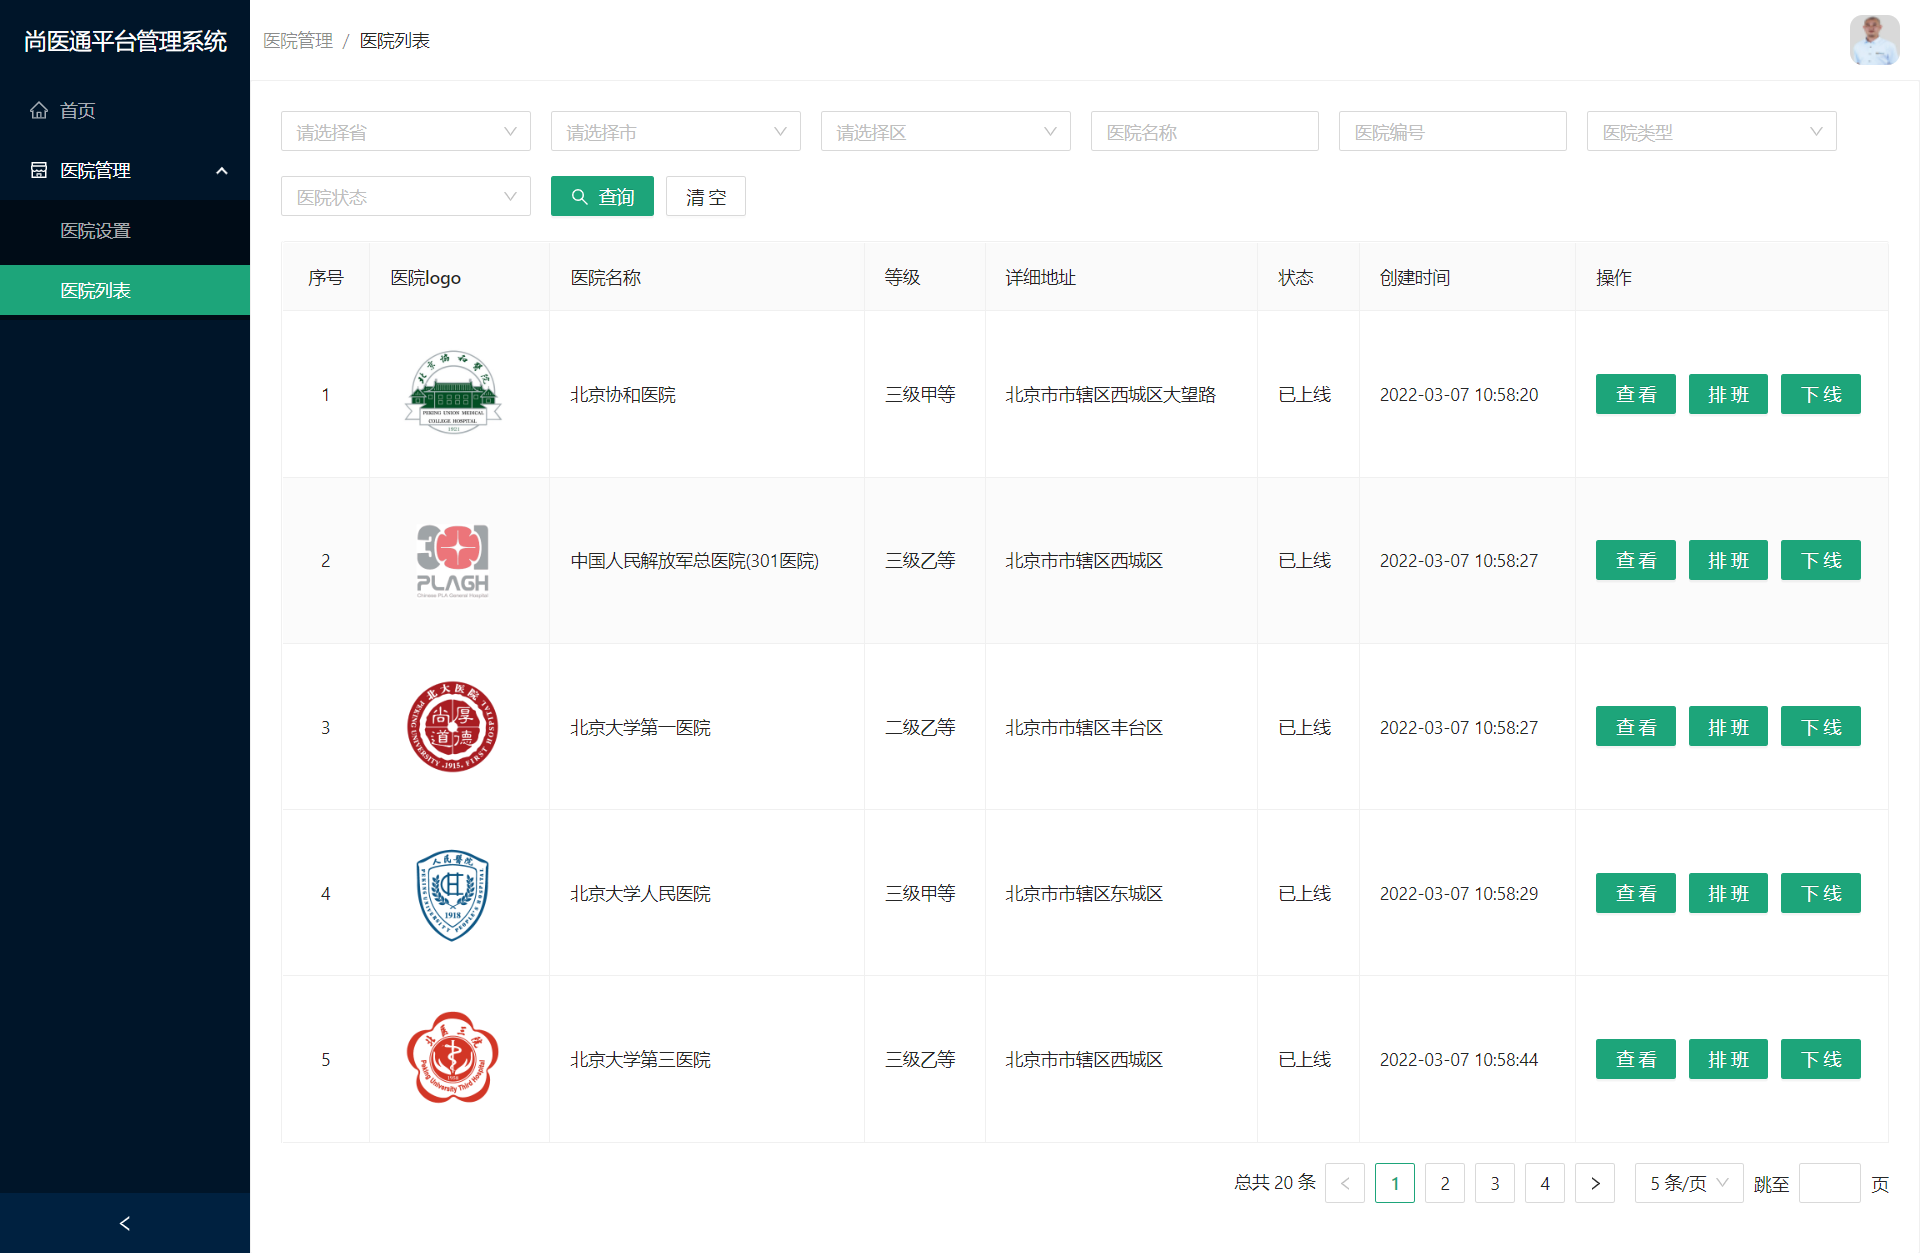Viewport: 1920px width, 1253px height.
Task: Open the 5条/页 page size dropdown
Action: (x=1689, y=1183)
